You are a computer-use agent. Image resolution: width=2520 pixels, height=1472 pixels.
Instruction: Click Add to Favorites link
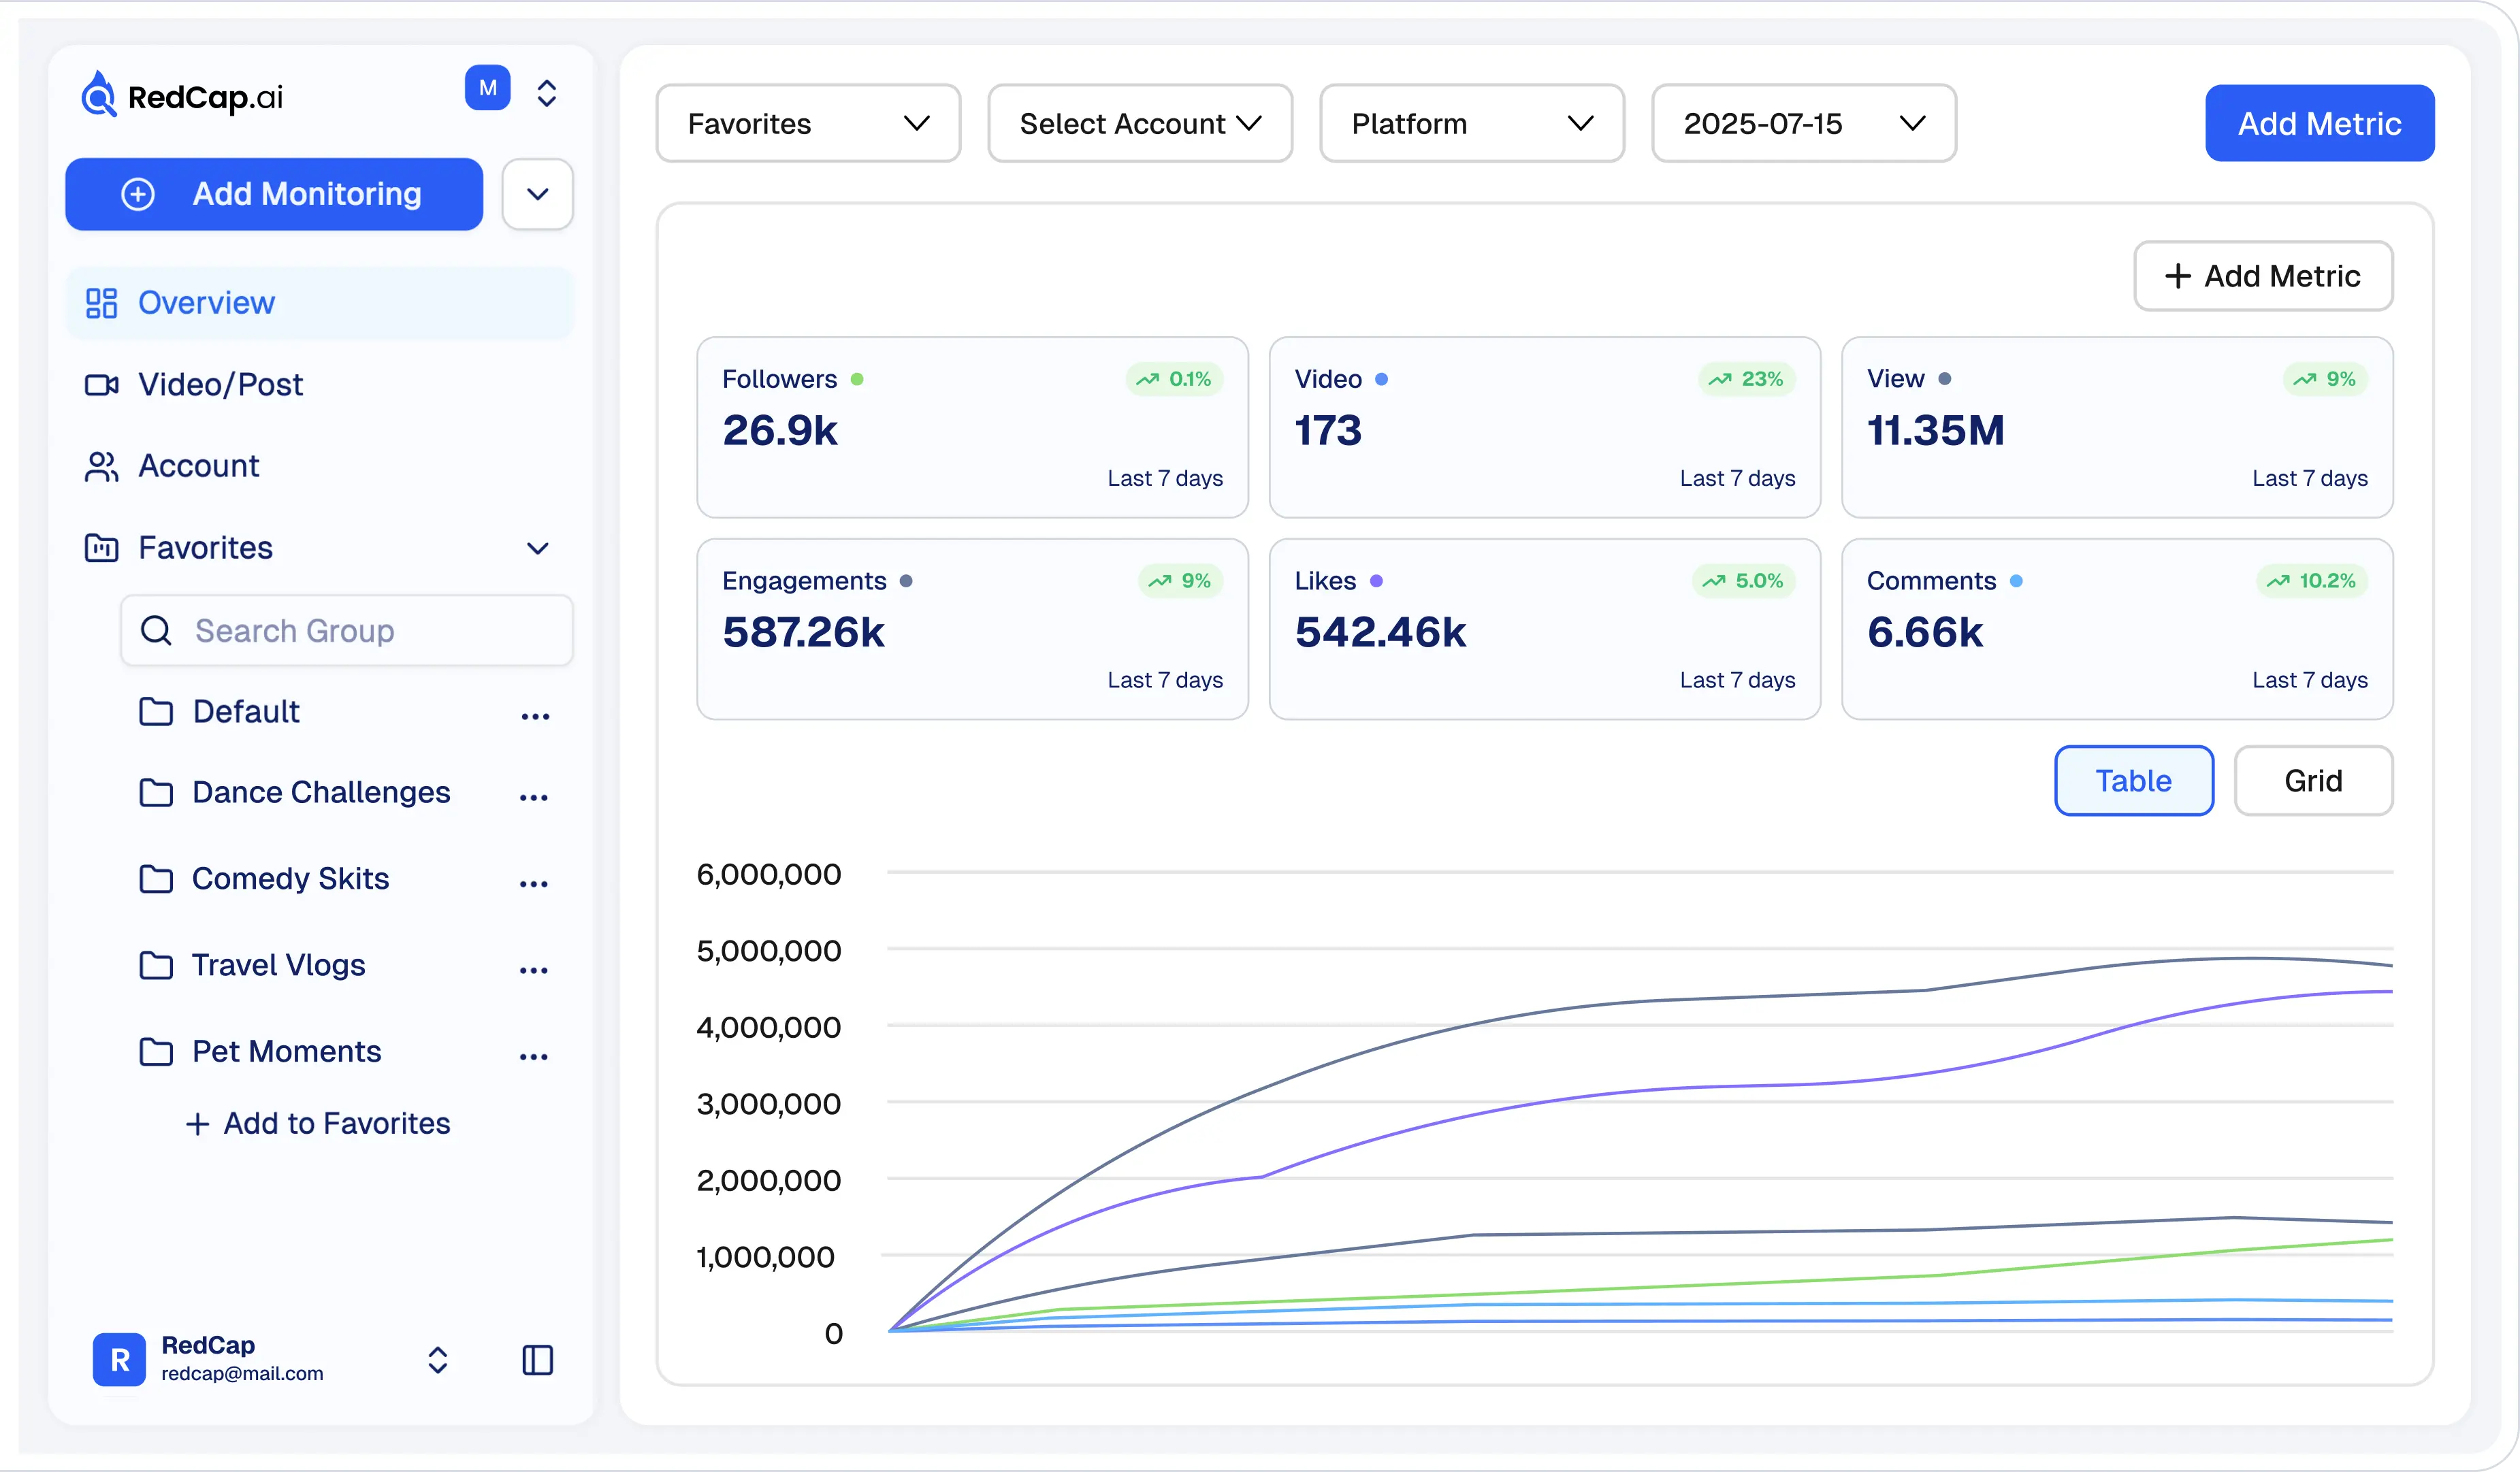318,1124
